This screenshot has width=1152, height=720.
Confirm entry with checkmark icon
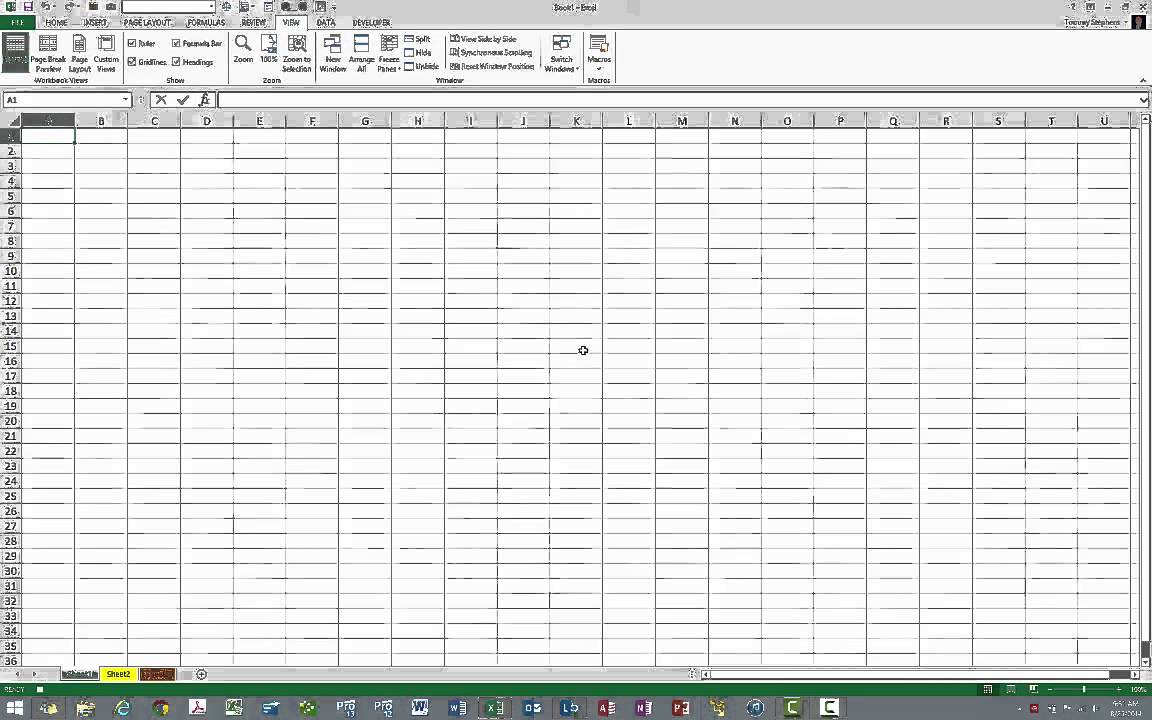coord(183,100)
